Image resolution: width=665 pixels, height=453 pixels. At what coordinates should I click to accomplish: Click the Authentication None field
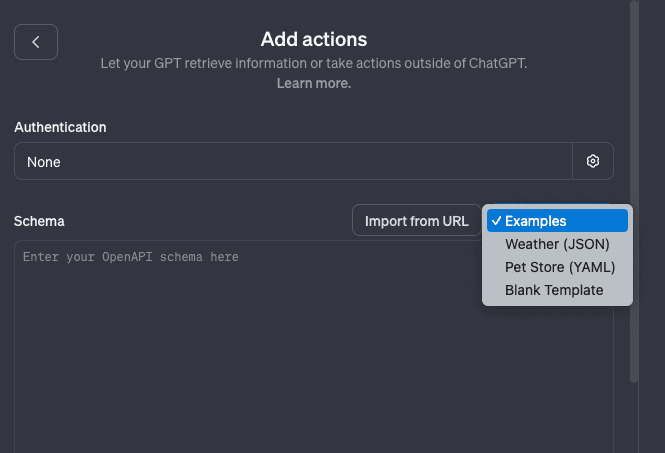coord(293,161)
